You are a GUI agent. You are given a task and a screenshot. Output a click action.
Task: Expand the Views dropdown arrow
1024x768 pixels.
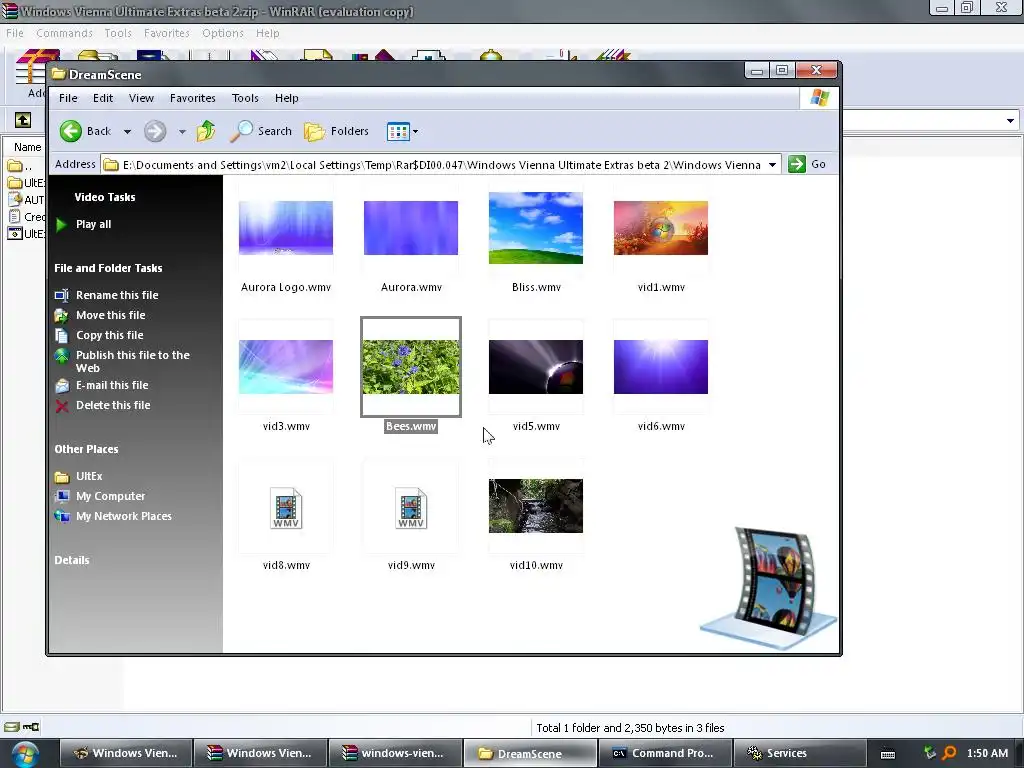coord(415,132)
